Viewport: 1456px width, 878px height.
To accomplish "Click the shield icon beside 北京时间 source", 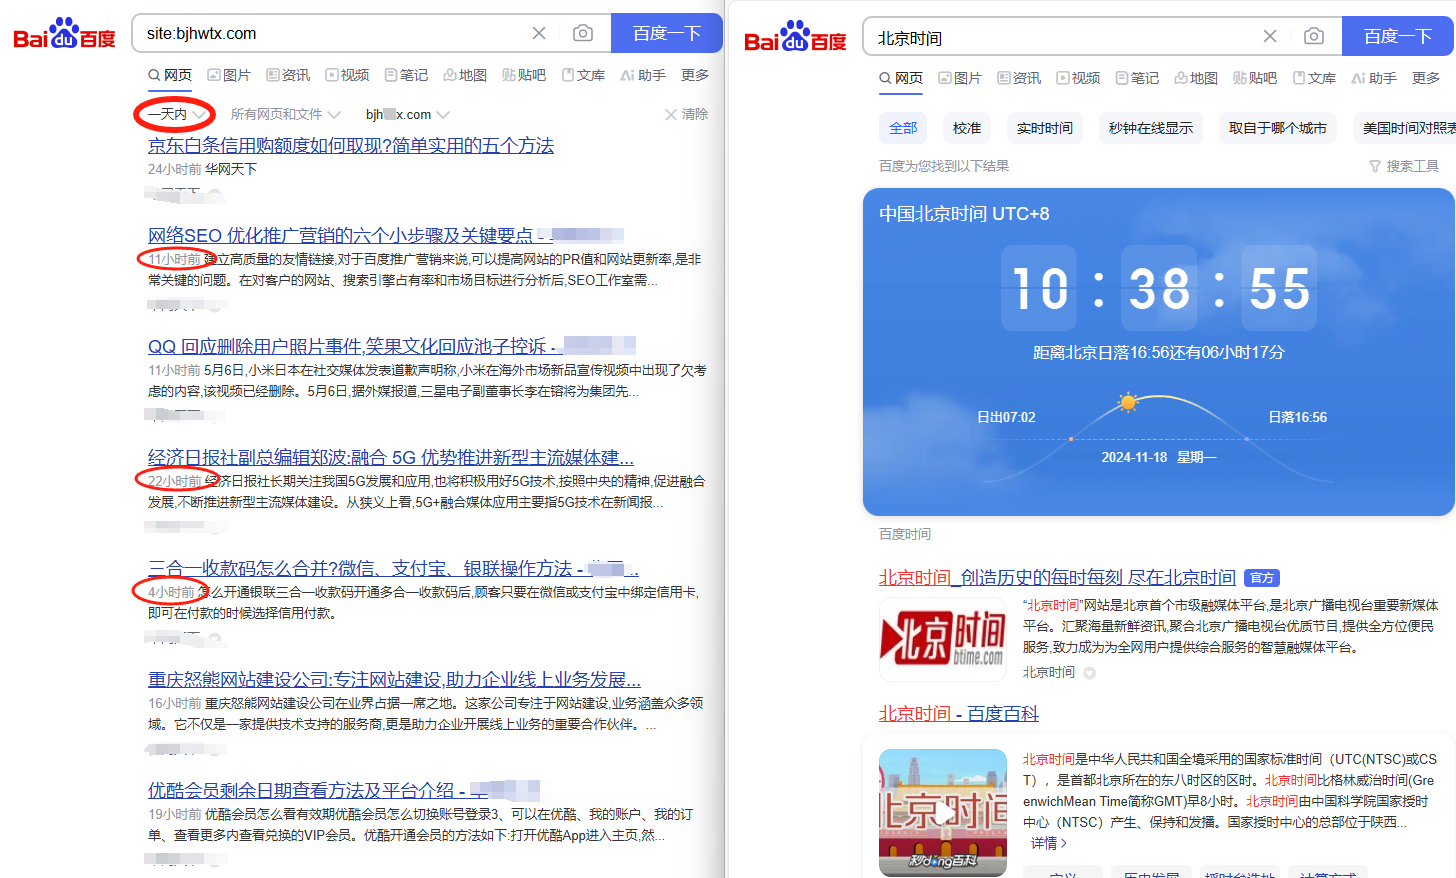I will pos(1090,673).
